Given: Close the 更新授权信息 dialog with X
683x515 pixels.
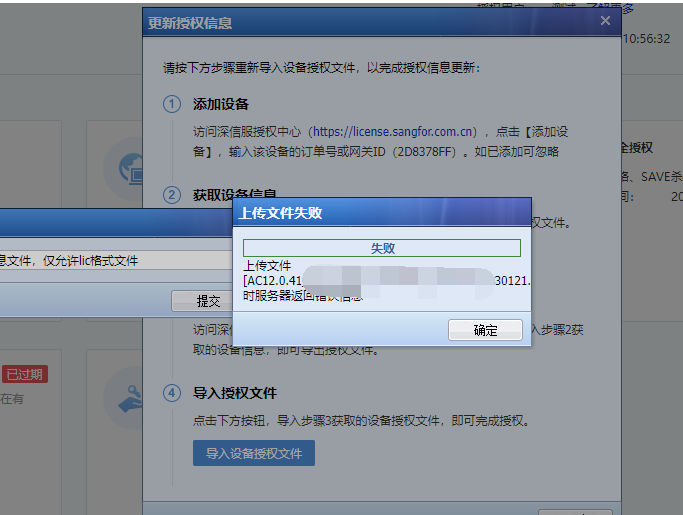Looking at the screenshot, I should [605, 20].
